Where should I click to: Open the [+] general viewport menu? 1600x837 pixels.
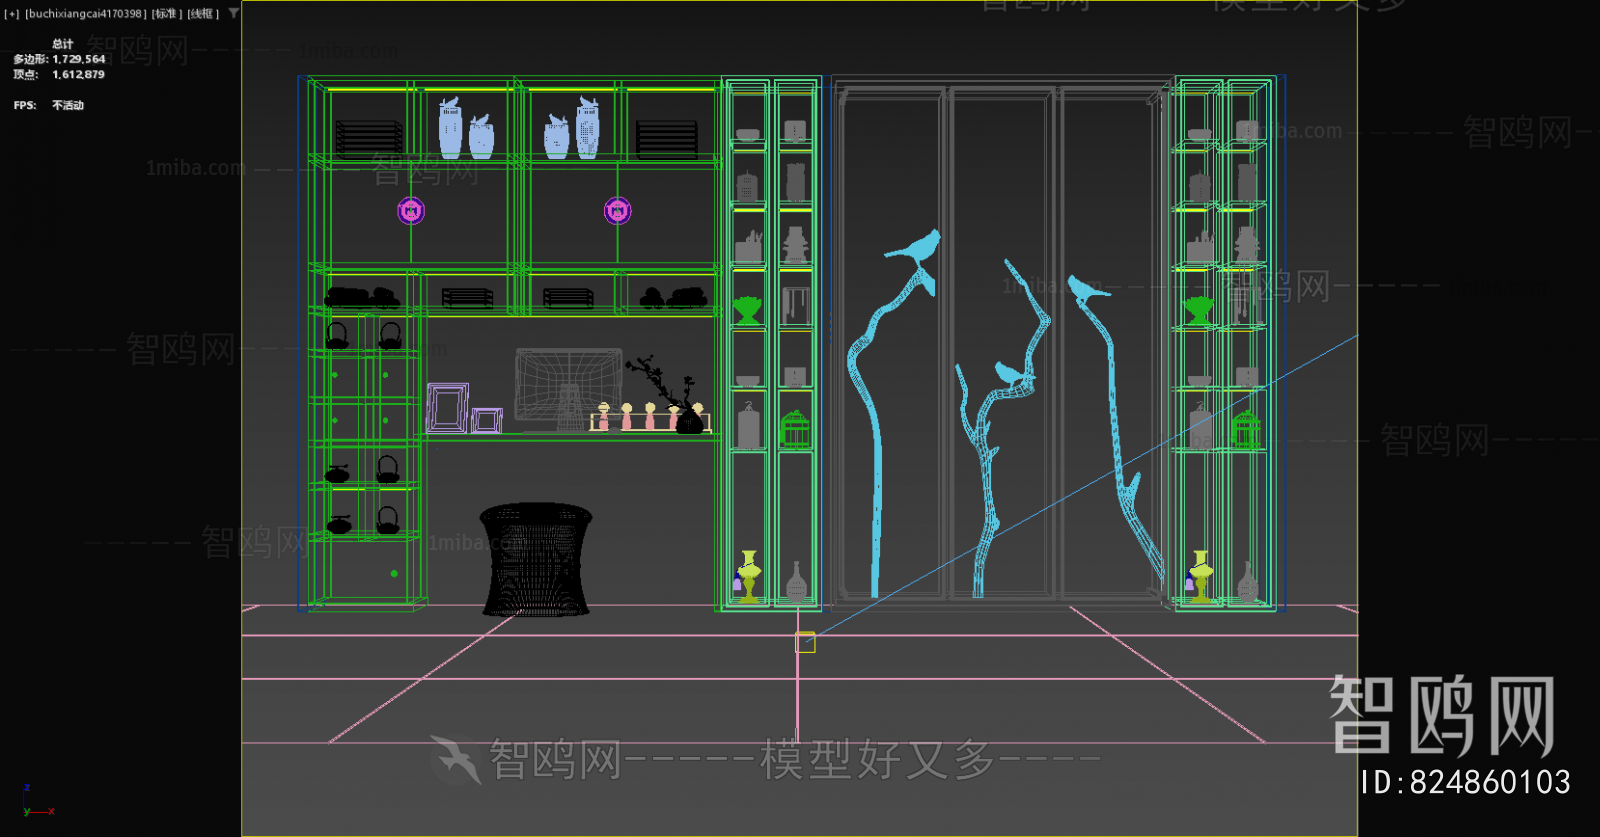pos(12,14)
